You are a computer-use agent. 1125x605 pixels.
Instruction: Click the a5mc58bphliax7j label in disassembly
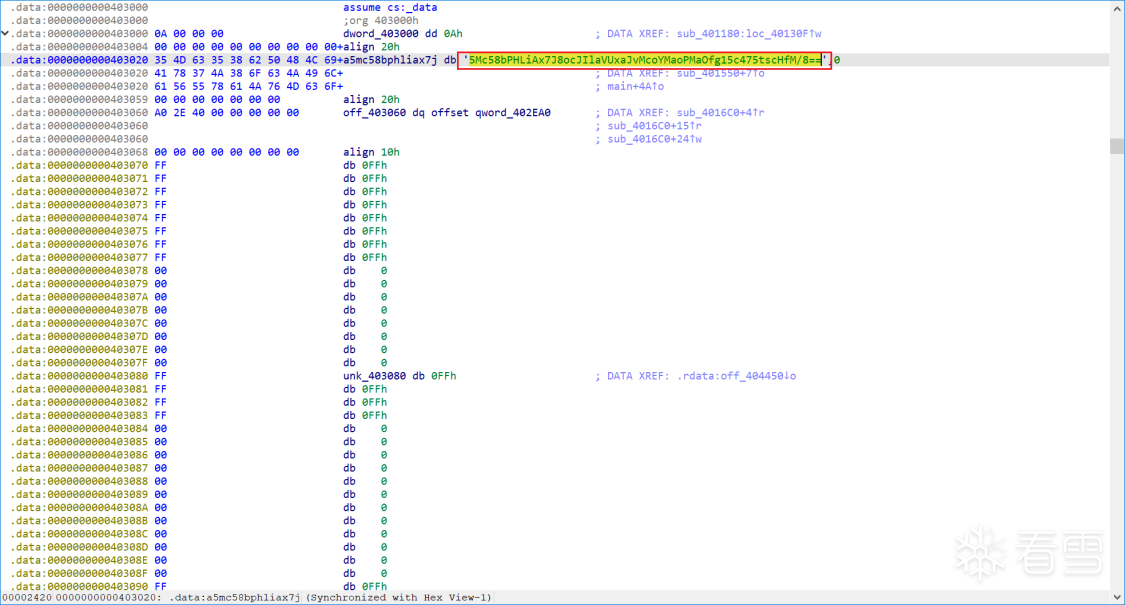pos(390,60)
